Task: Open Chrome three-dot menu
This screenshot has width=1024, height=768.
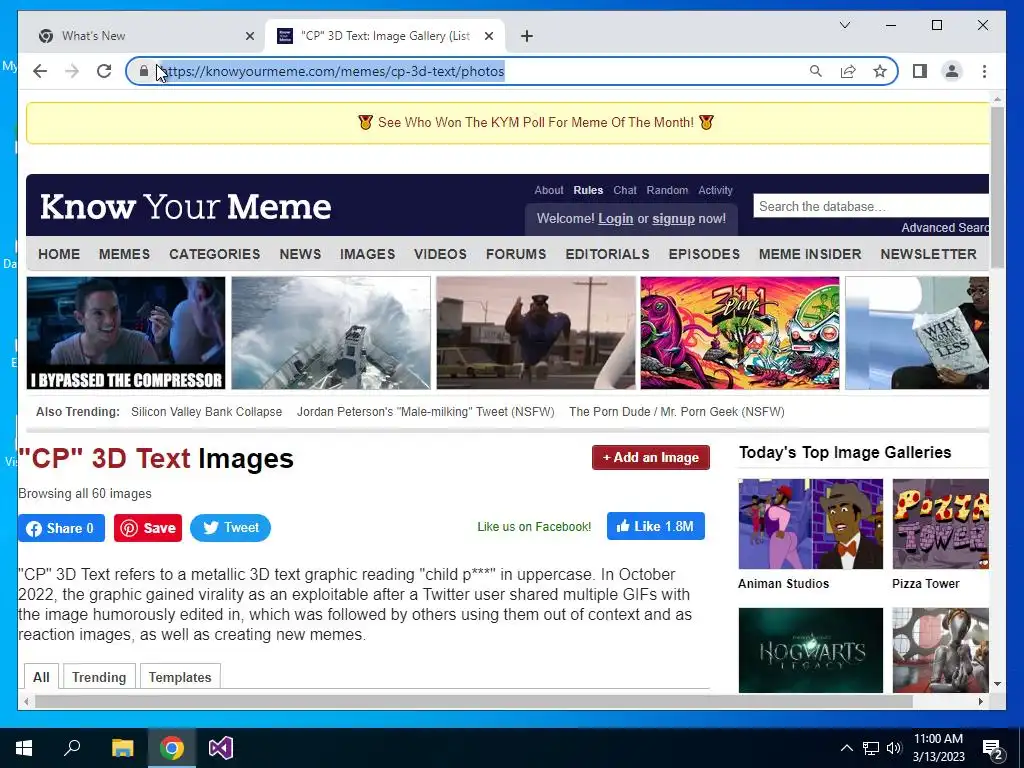Action: 984,71
